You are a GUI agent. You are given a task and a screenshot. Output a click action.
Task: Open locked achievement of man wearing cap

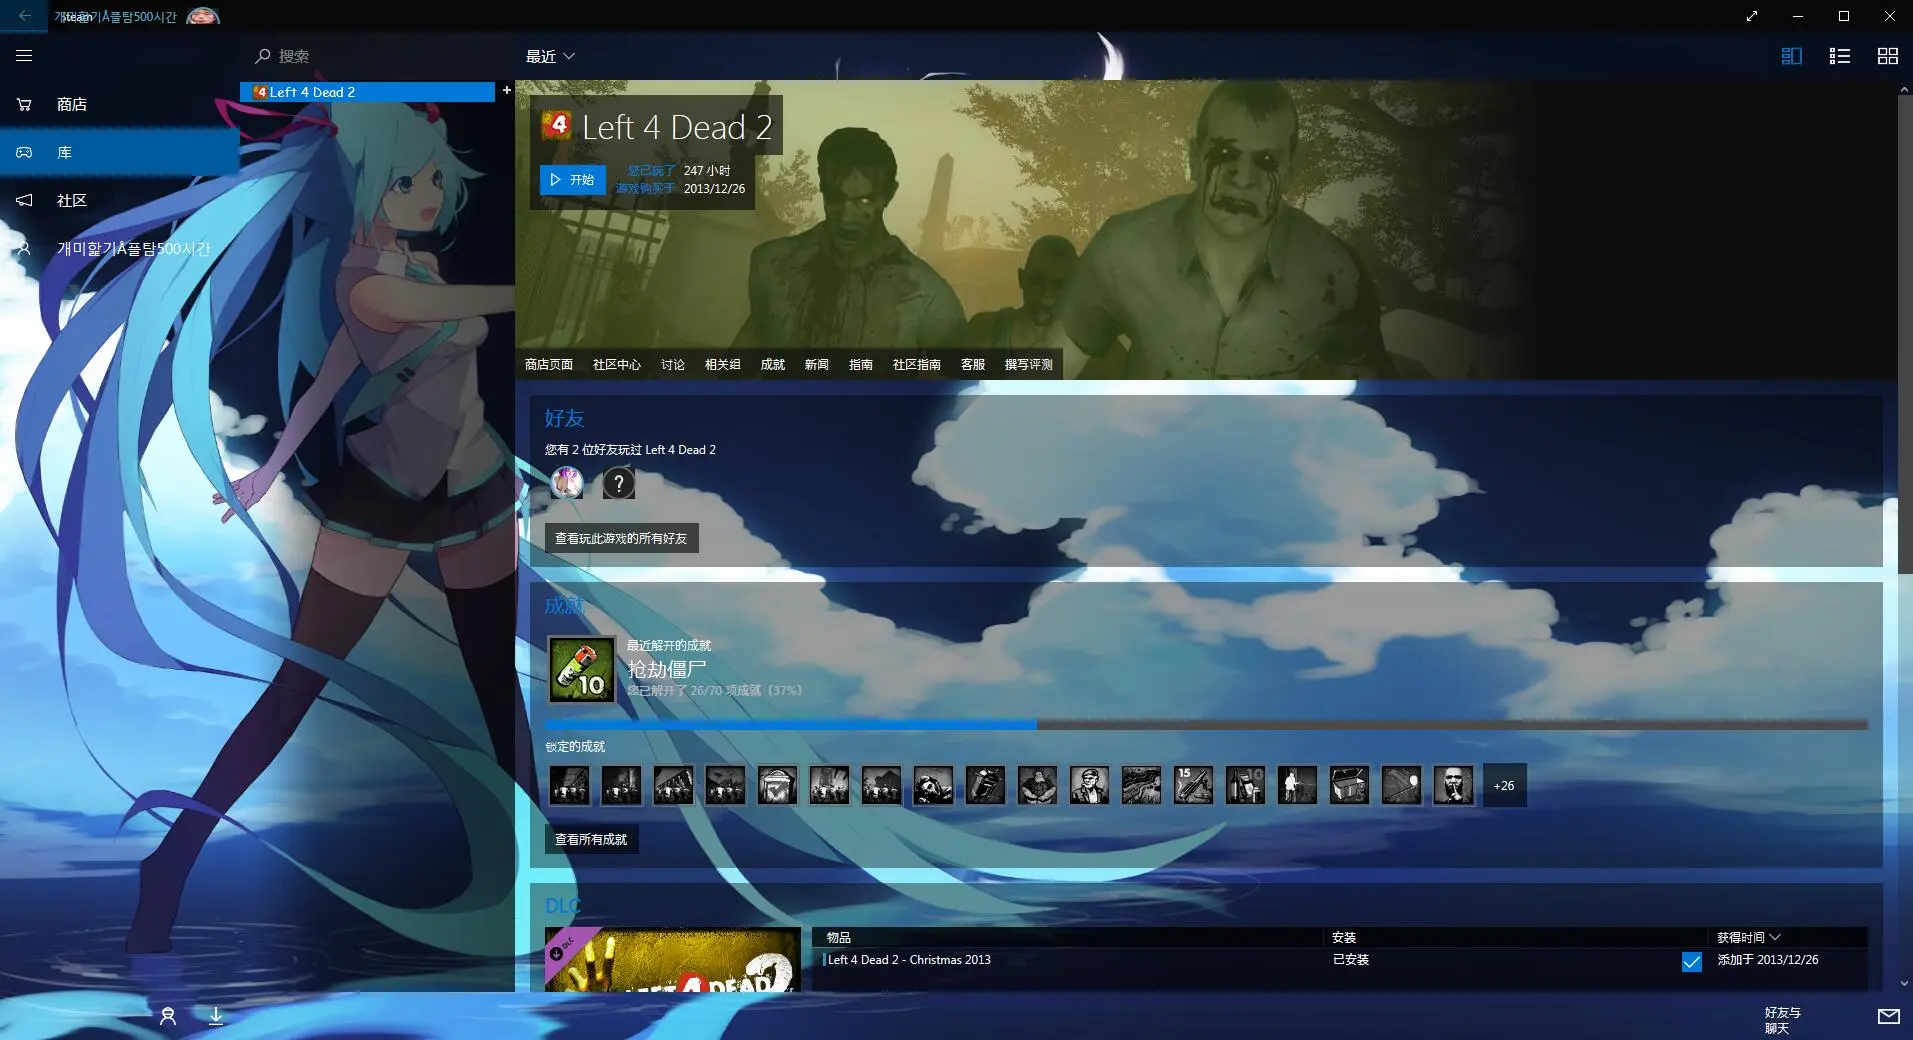(x=1089, y=785)
